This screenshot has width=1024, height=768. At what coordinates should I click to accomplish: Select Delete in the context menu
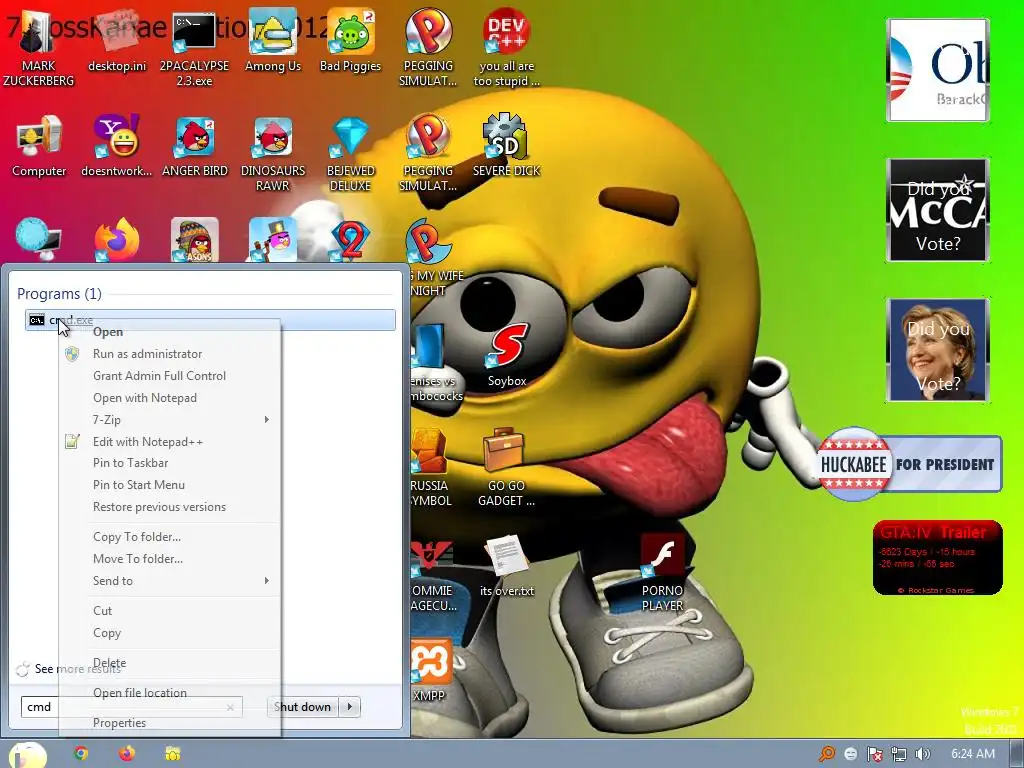(x=170, y=663)
